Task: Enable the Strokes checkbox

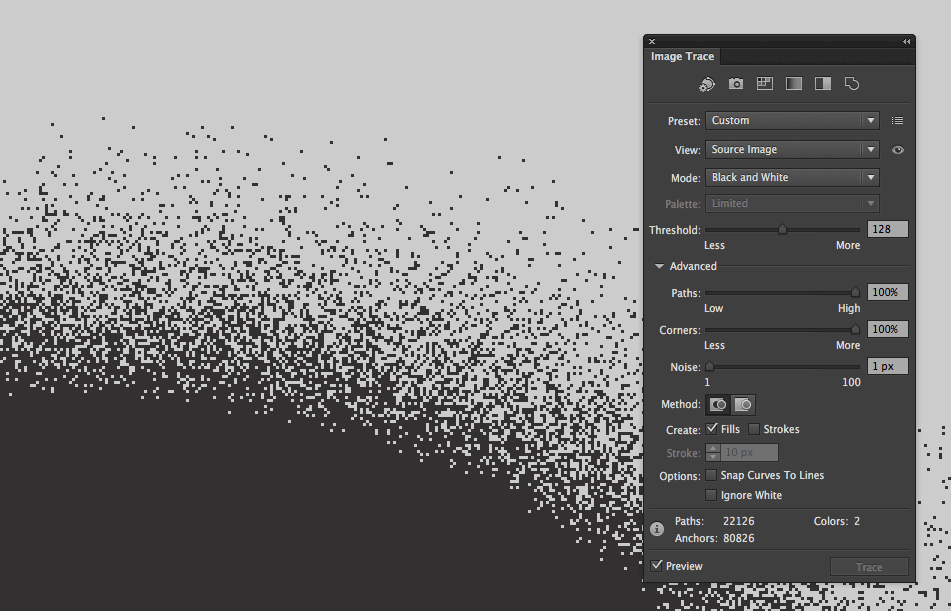Action: 754,429
